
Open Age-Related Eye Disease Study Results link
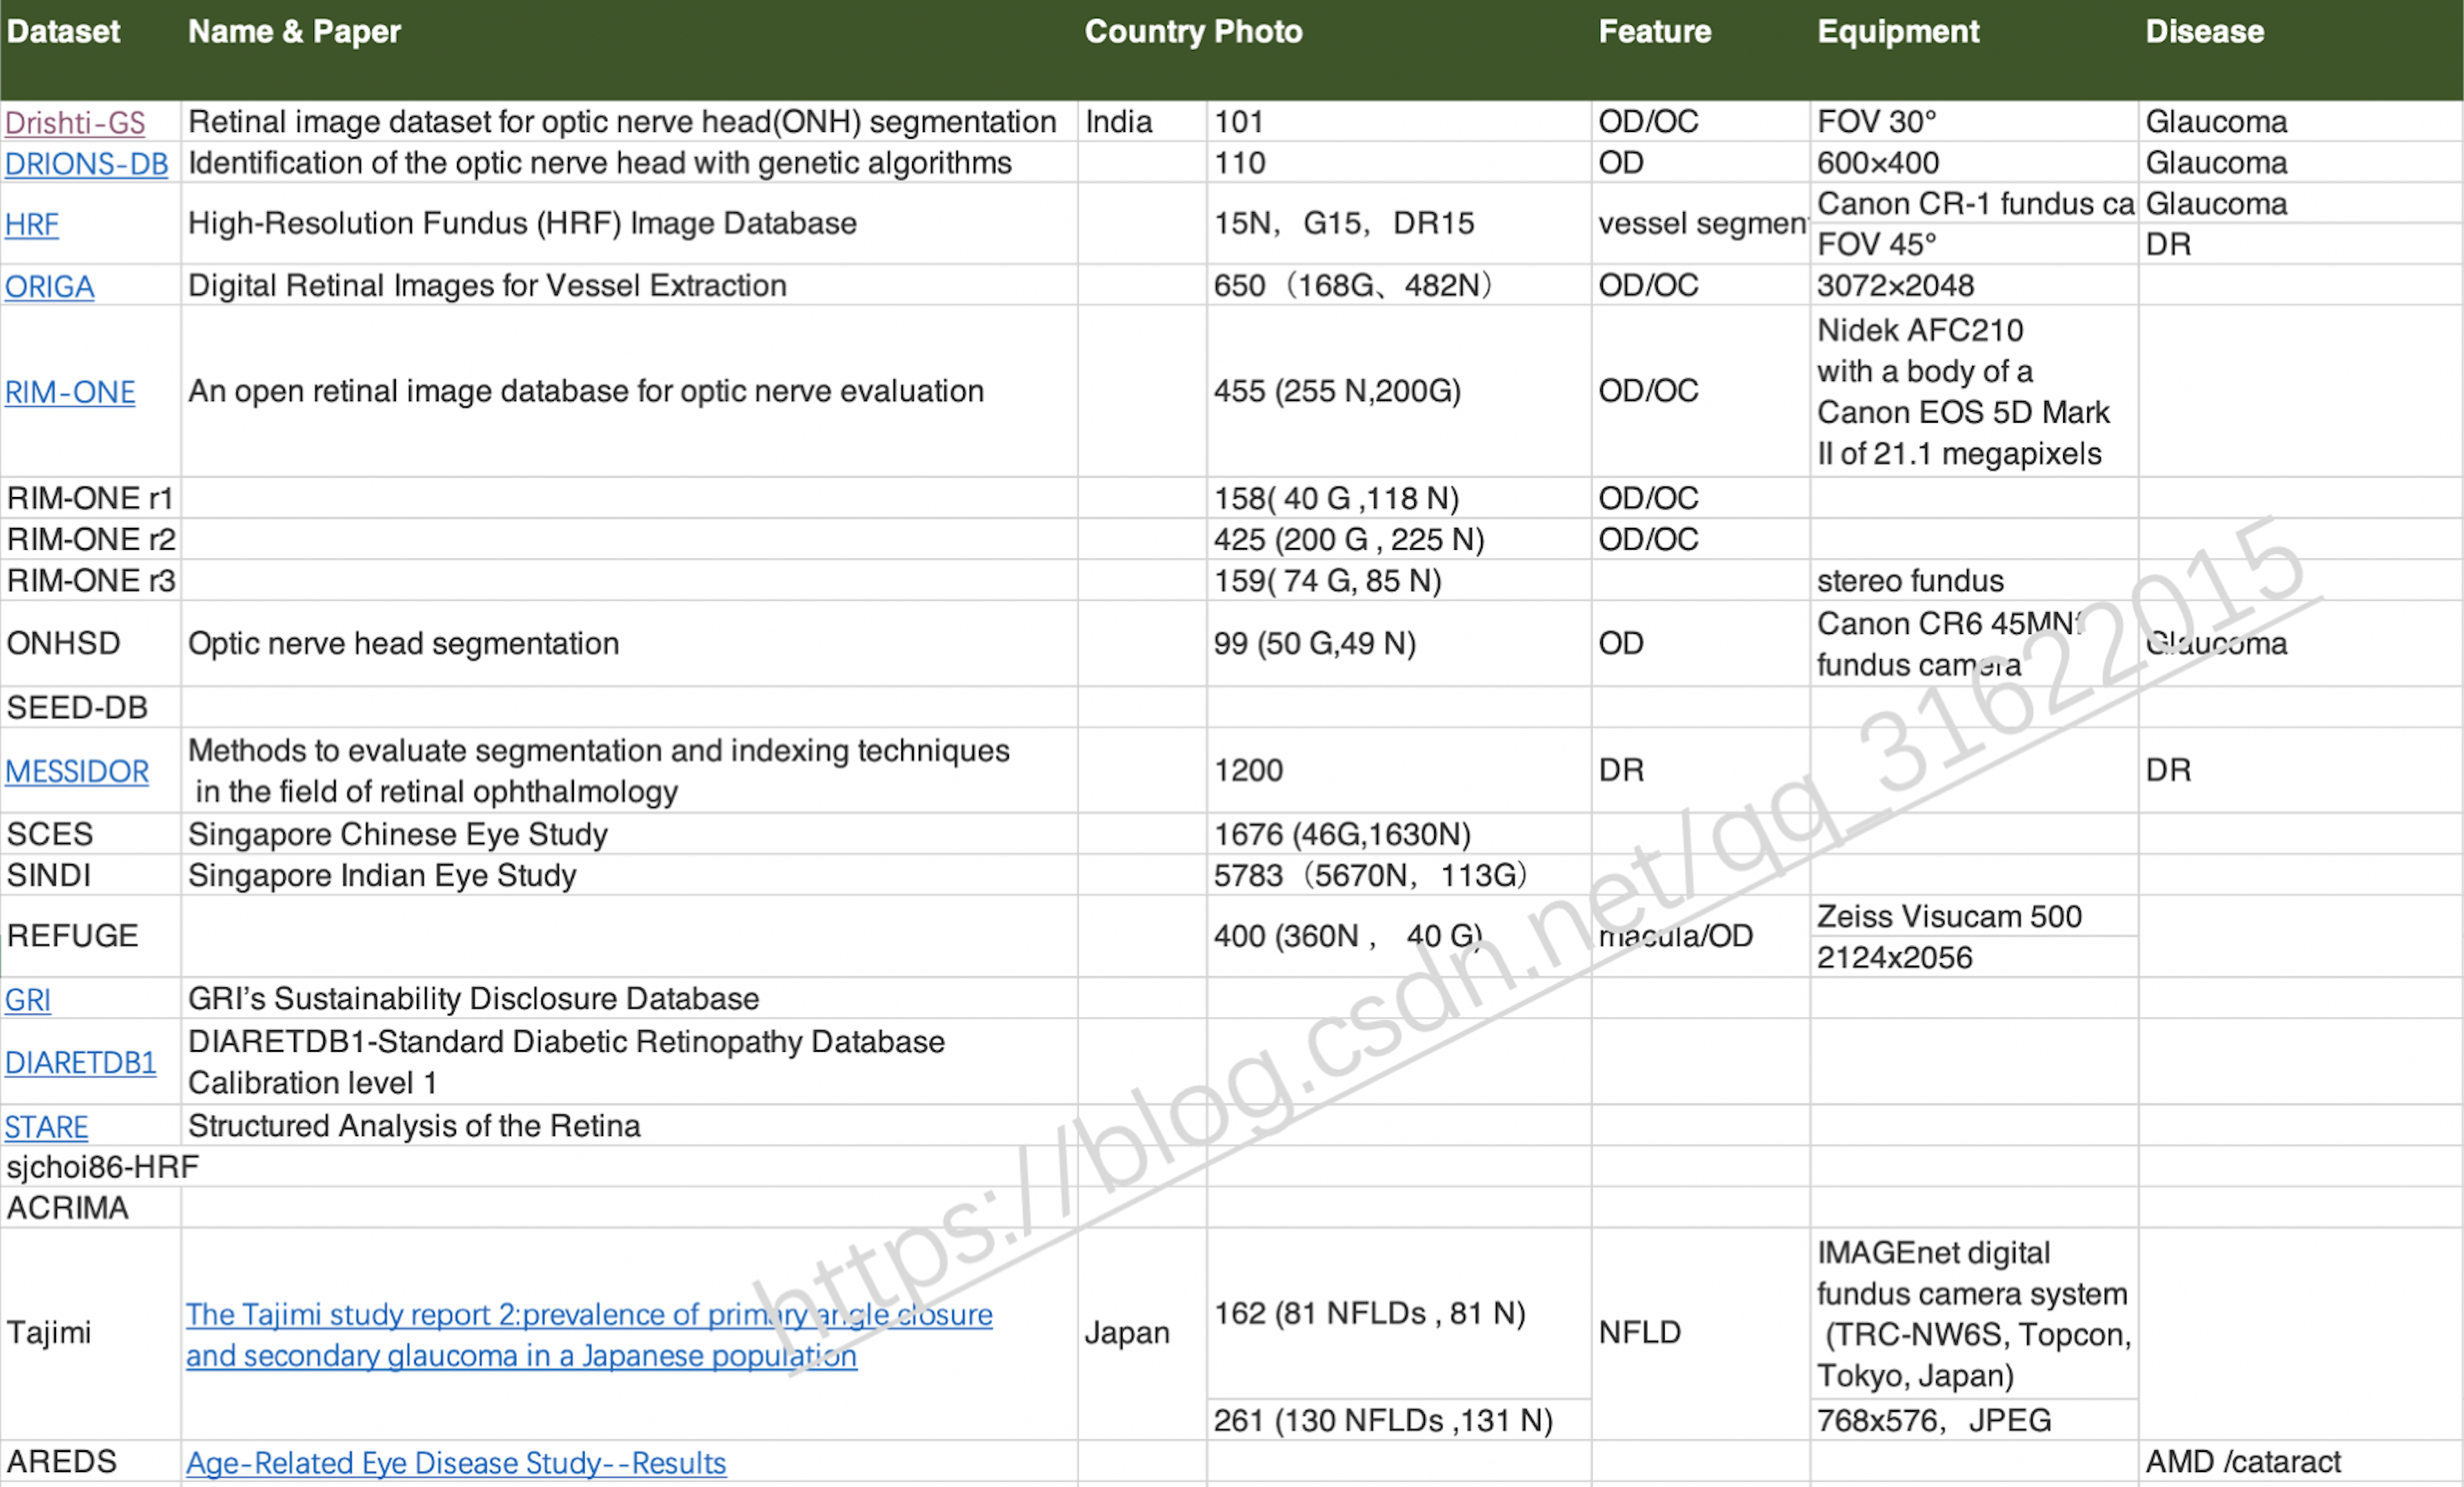click(x=456, y=1462)
